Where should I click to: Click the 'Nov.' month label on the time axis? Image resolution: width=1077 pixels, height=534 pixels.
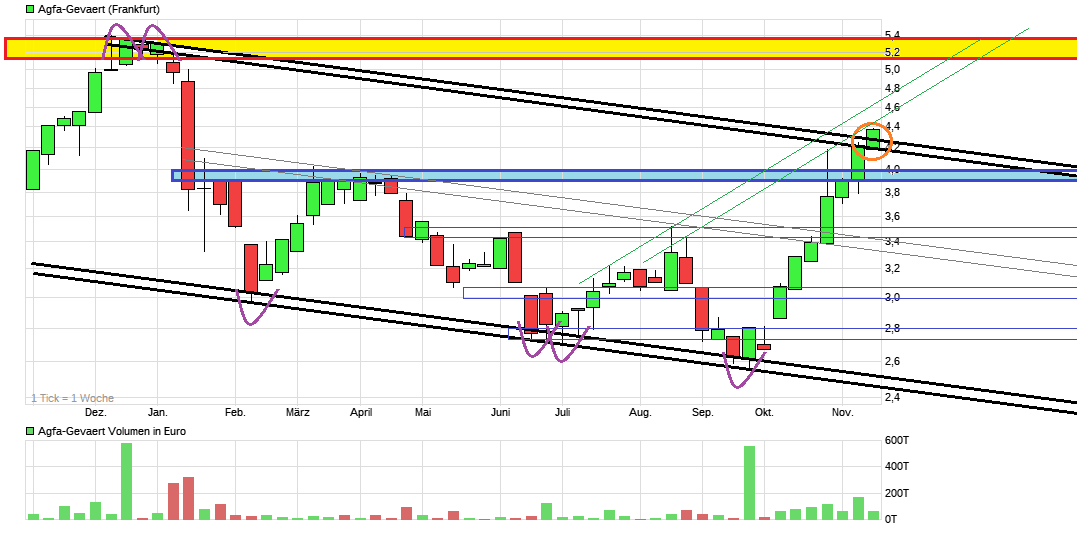point(842,412)
